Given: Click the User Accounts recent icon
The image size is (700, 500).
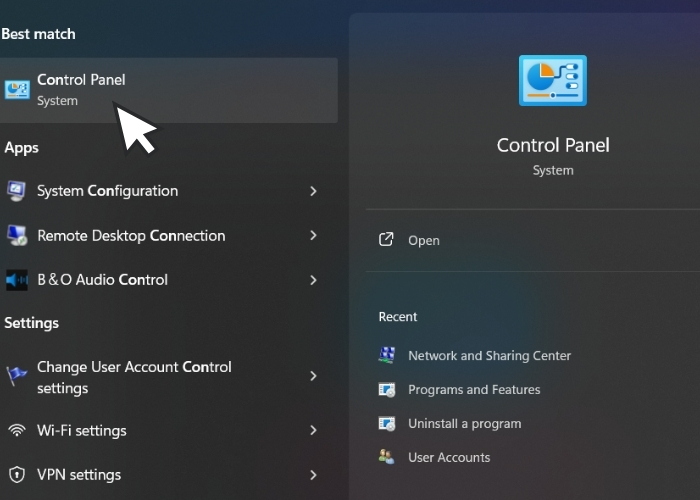Looking at the screenshot, I should coord(387,457).
